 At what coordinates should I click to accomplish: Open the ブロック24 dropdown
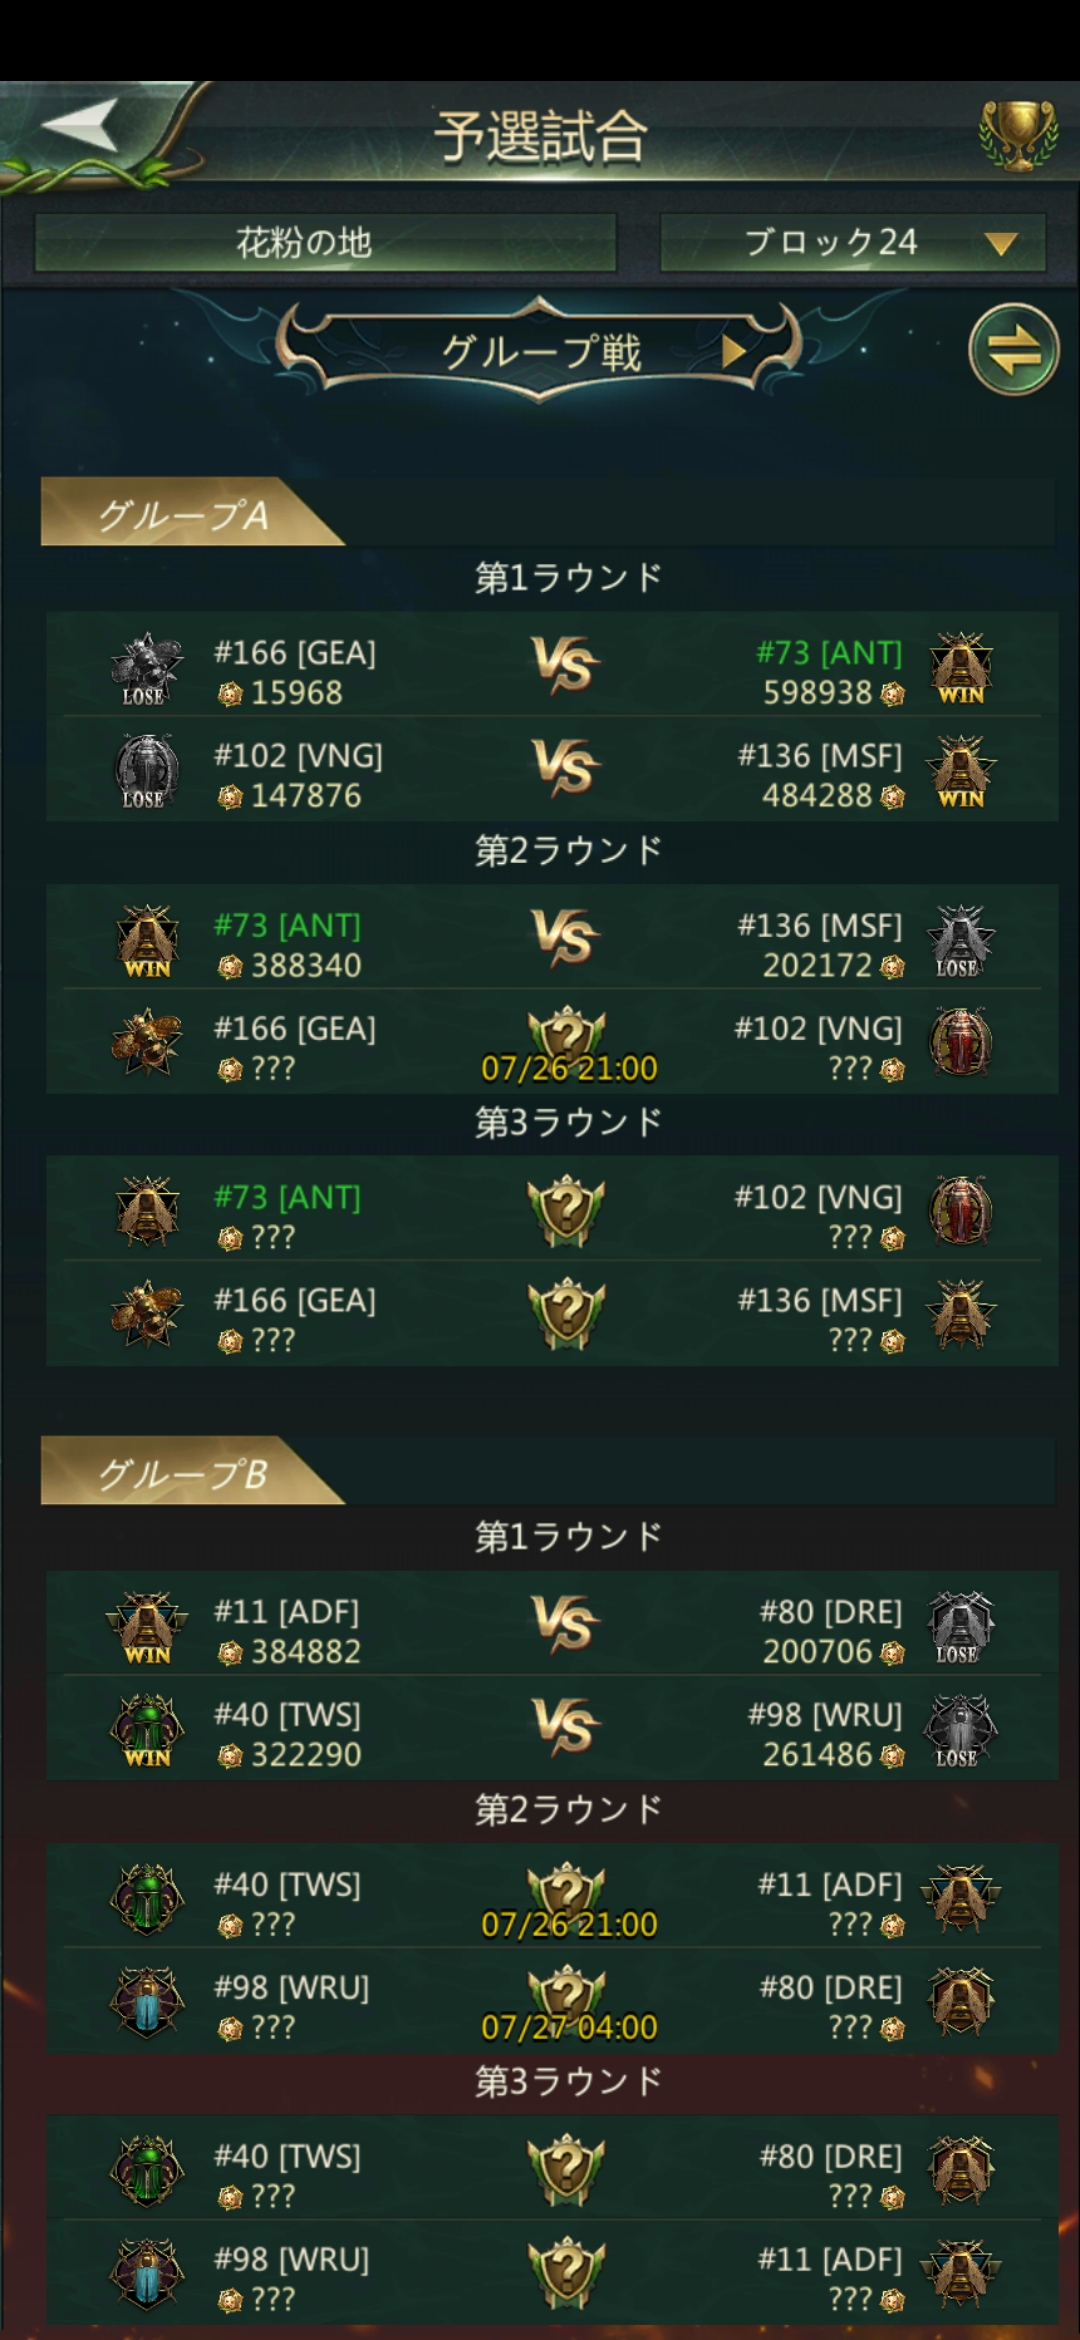[x=852, y=242]
